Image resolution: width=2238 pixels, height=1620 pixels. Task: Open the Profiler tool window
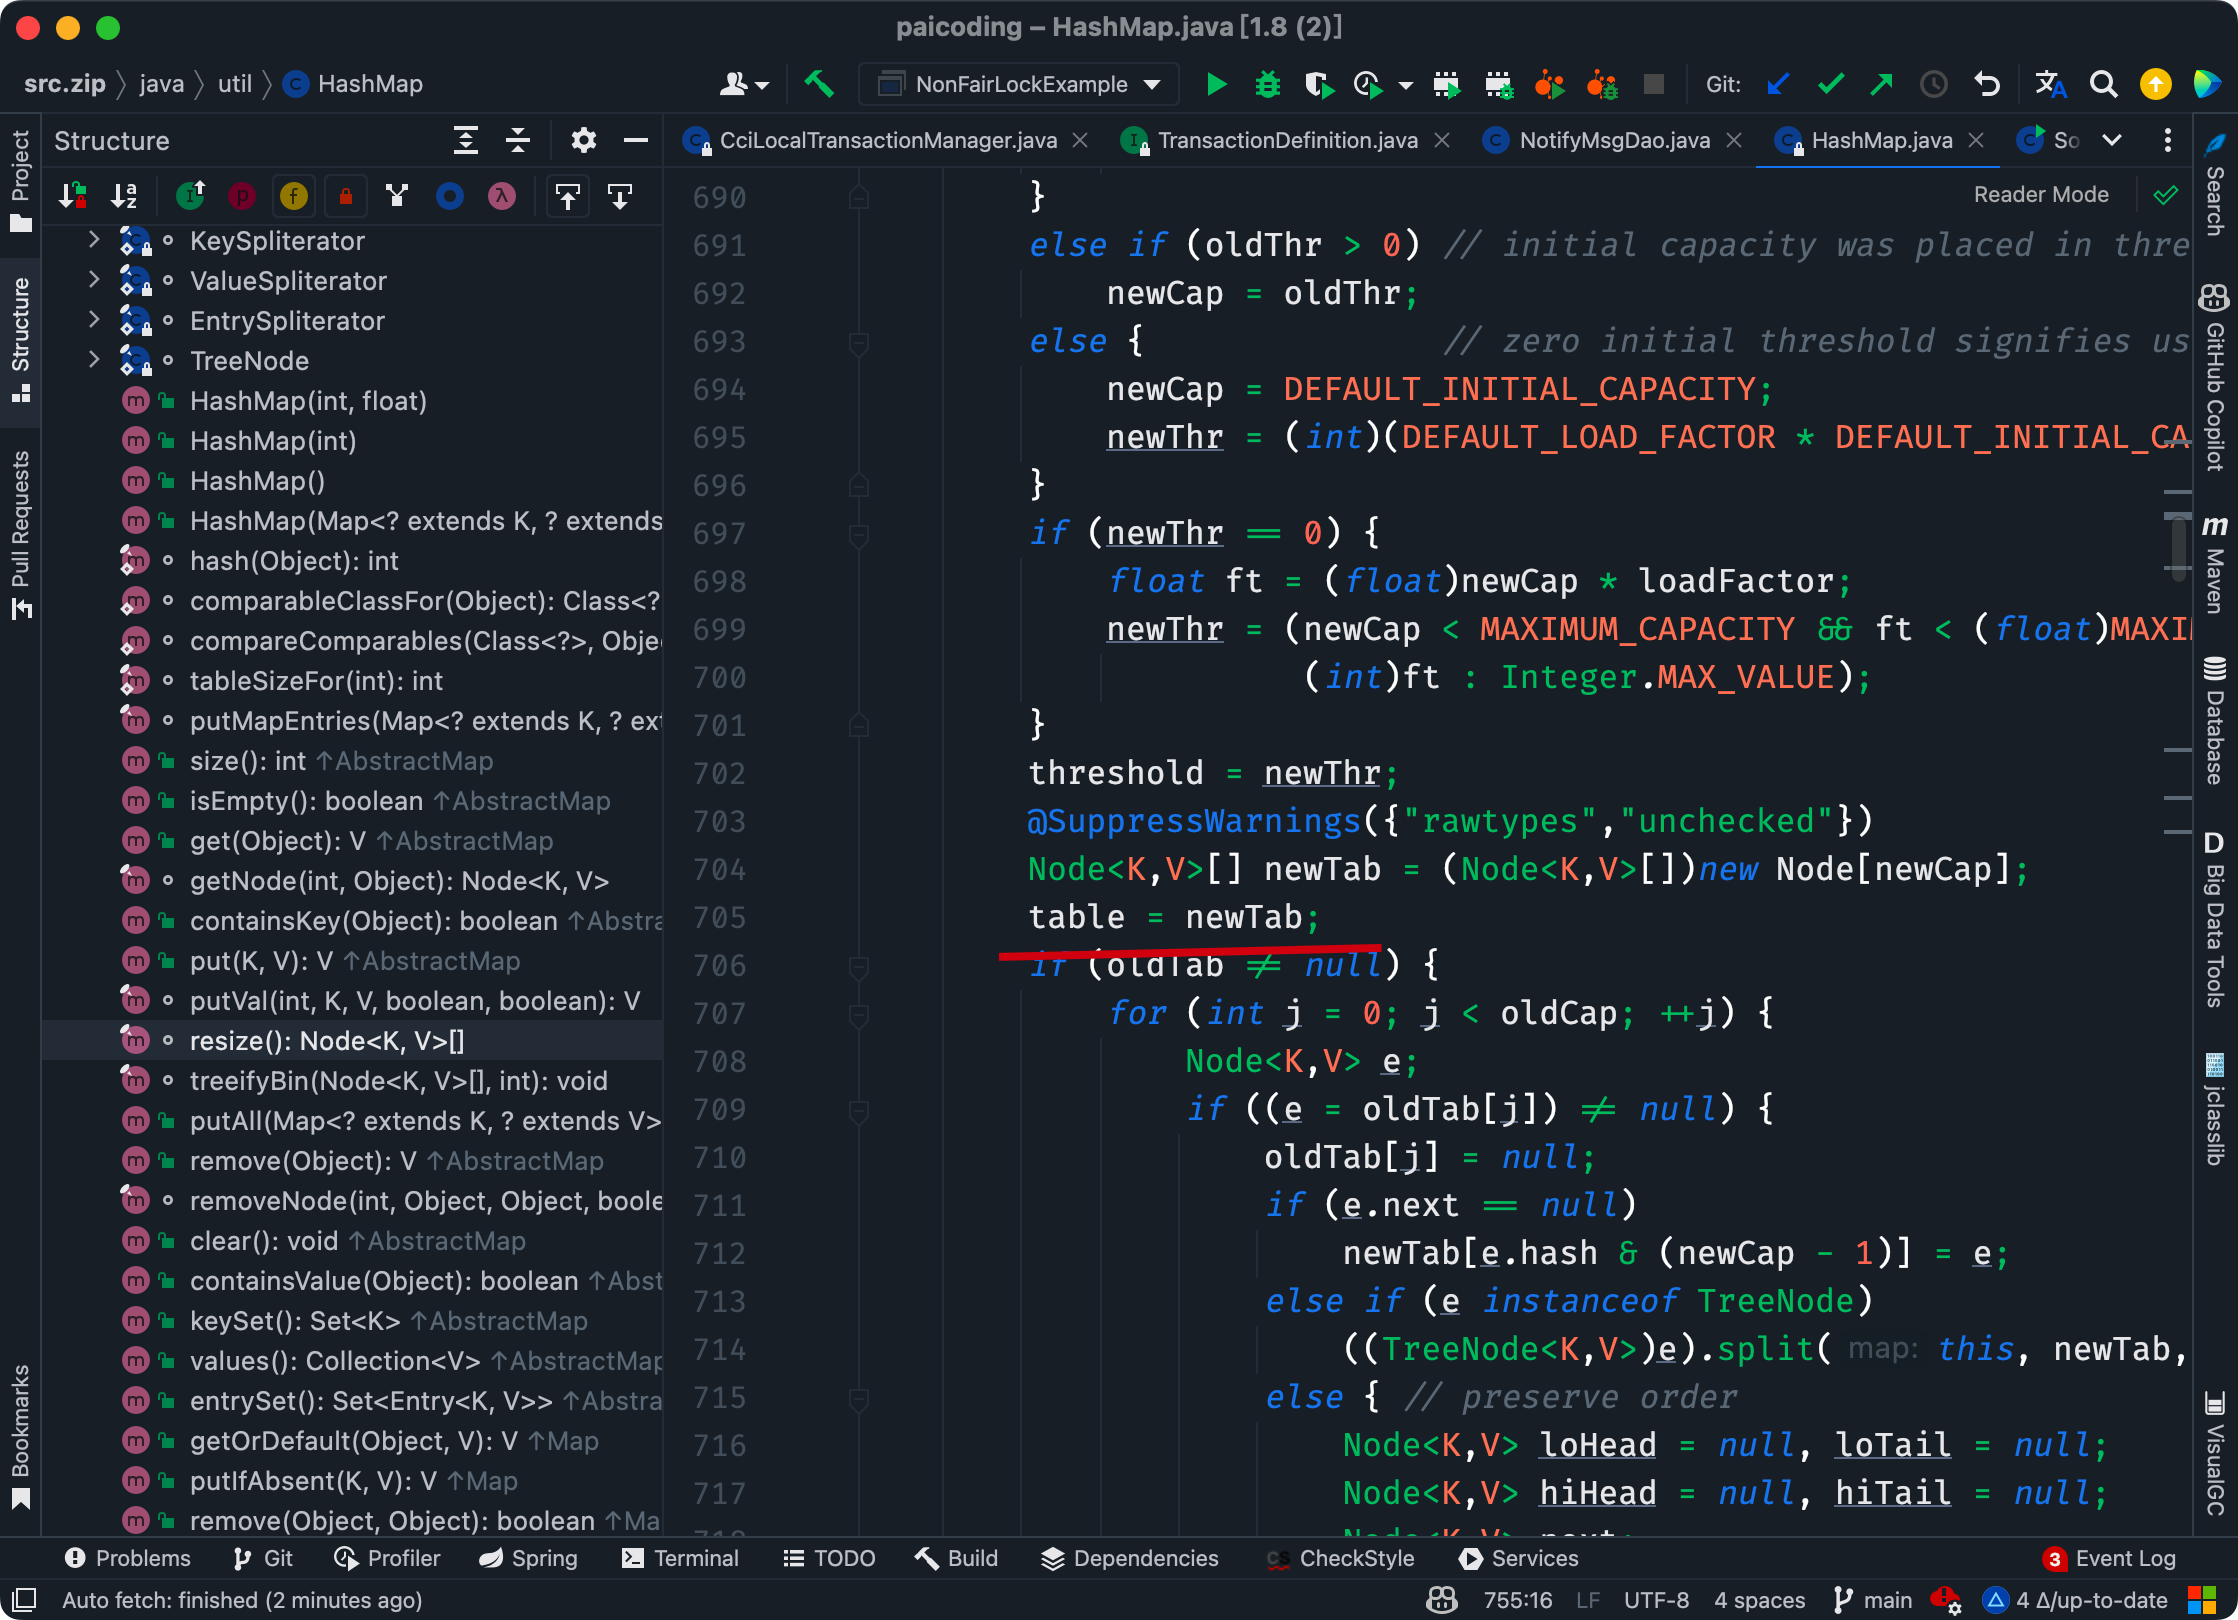click(387, 1558)
